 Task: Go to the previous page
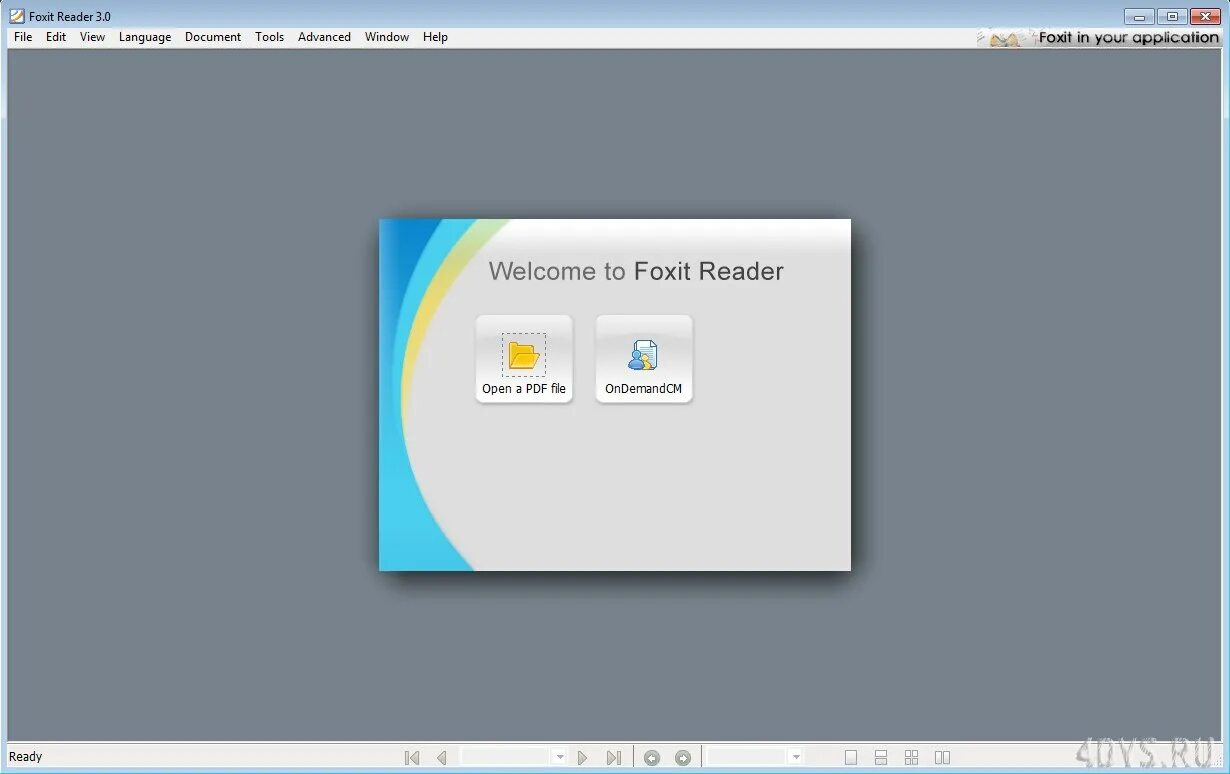click(441, 757)
